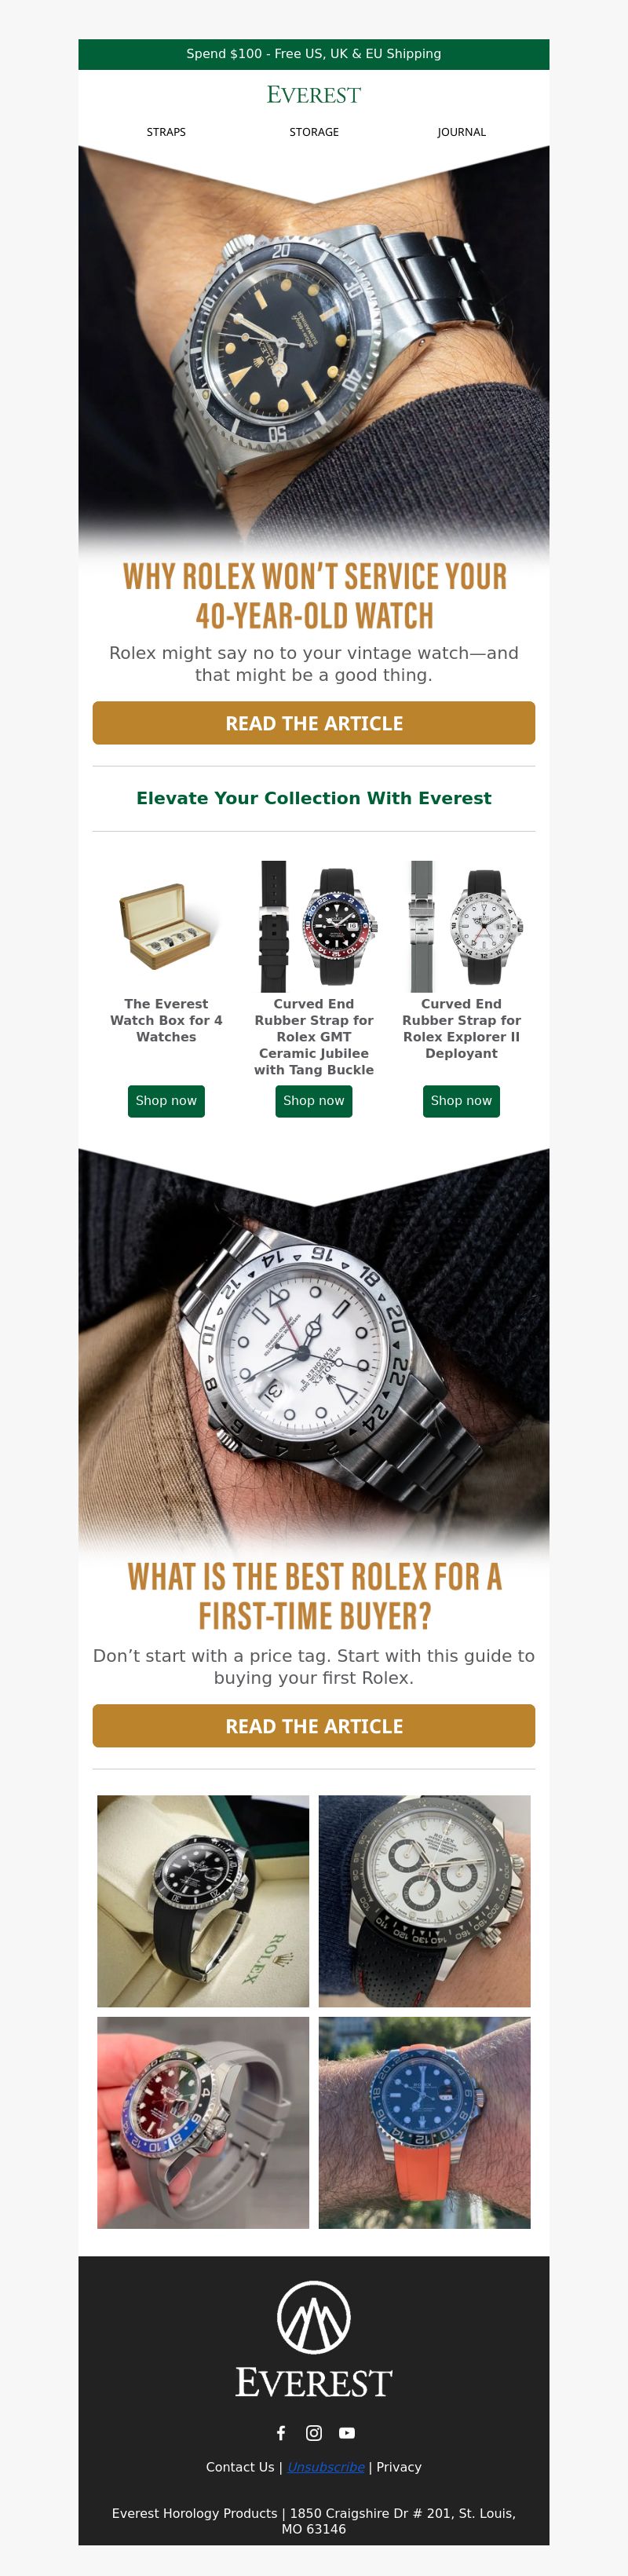
Task: Go to the JOURNAL menu item
Action: (x=461, y=132)
